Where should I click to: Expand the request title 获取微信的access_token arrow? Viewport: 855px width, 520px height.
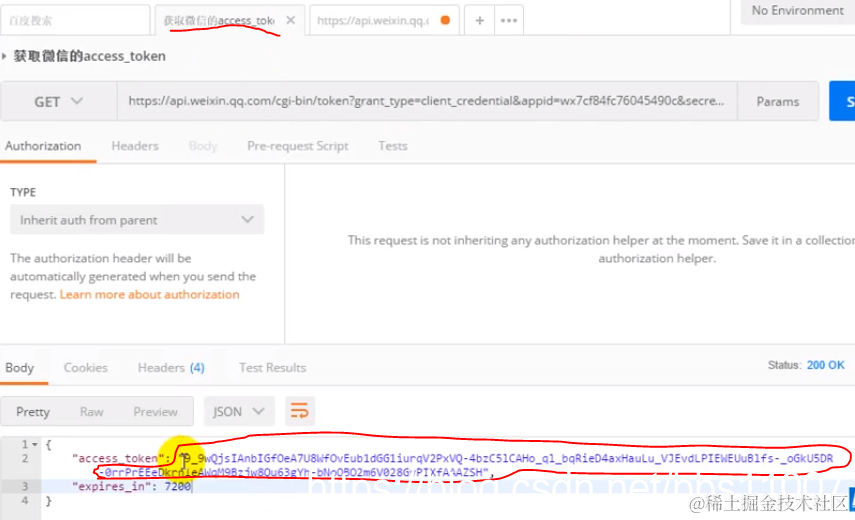point(4,56)
